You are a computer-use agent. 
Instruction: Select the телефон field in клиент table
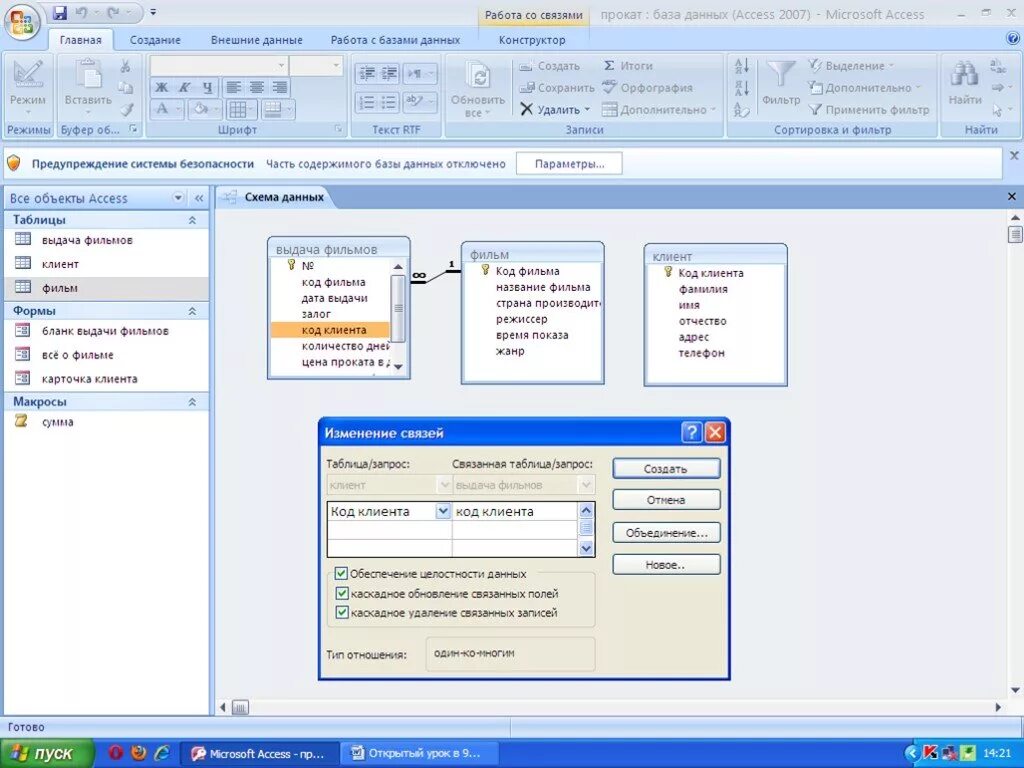pyautogui.click(x=701, y=353)
